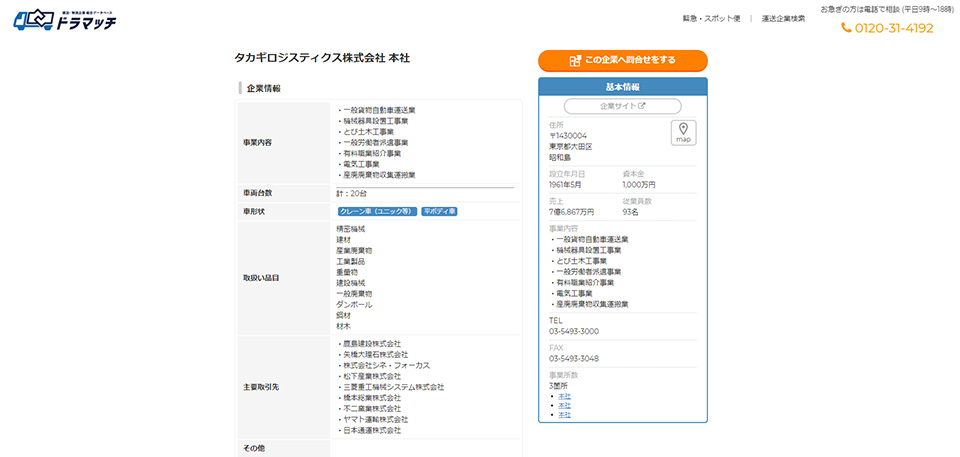Click address line 東京都大田区
This screenshot has width=960, height=457.
(x=571, y=147)
